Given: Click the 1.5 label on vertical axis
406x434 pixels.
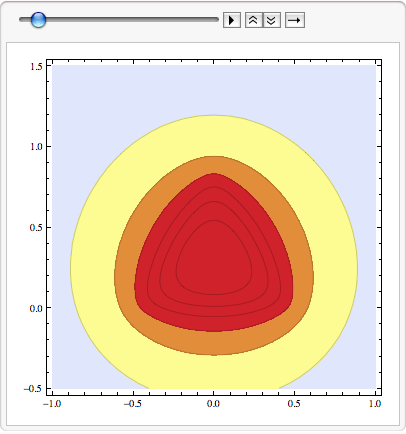Looking at the screenshot, I should pos(36,67).
